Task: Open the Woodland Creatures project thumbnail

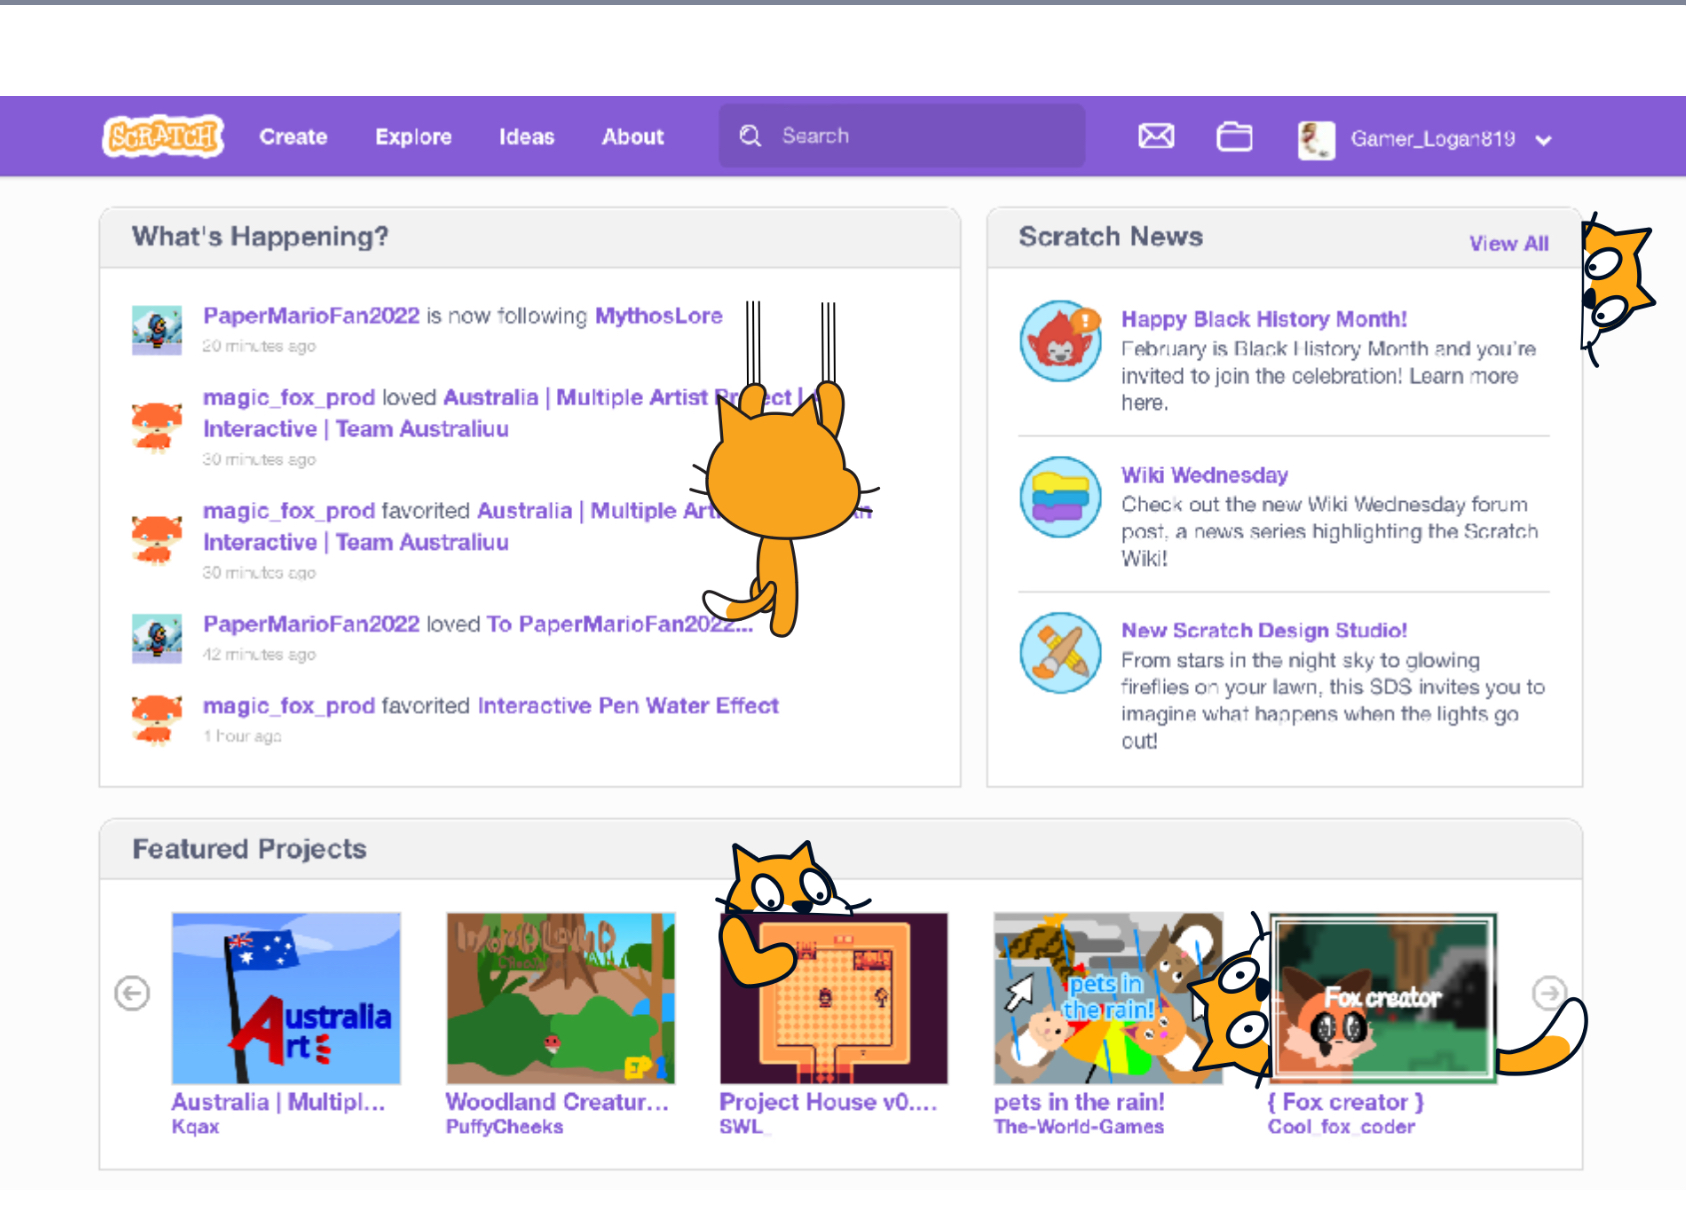Action: (560, 997)
